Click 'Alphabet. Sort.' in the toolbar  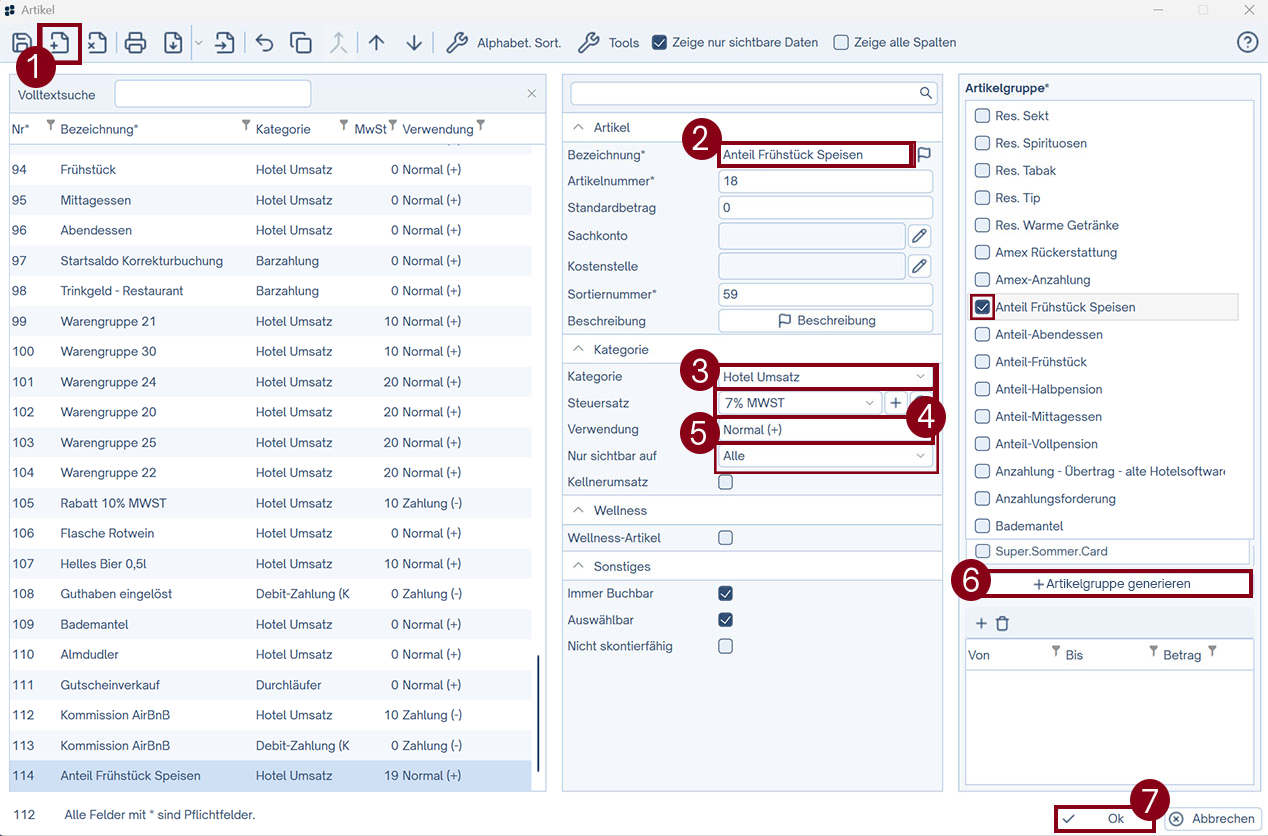(504, 43)
